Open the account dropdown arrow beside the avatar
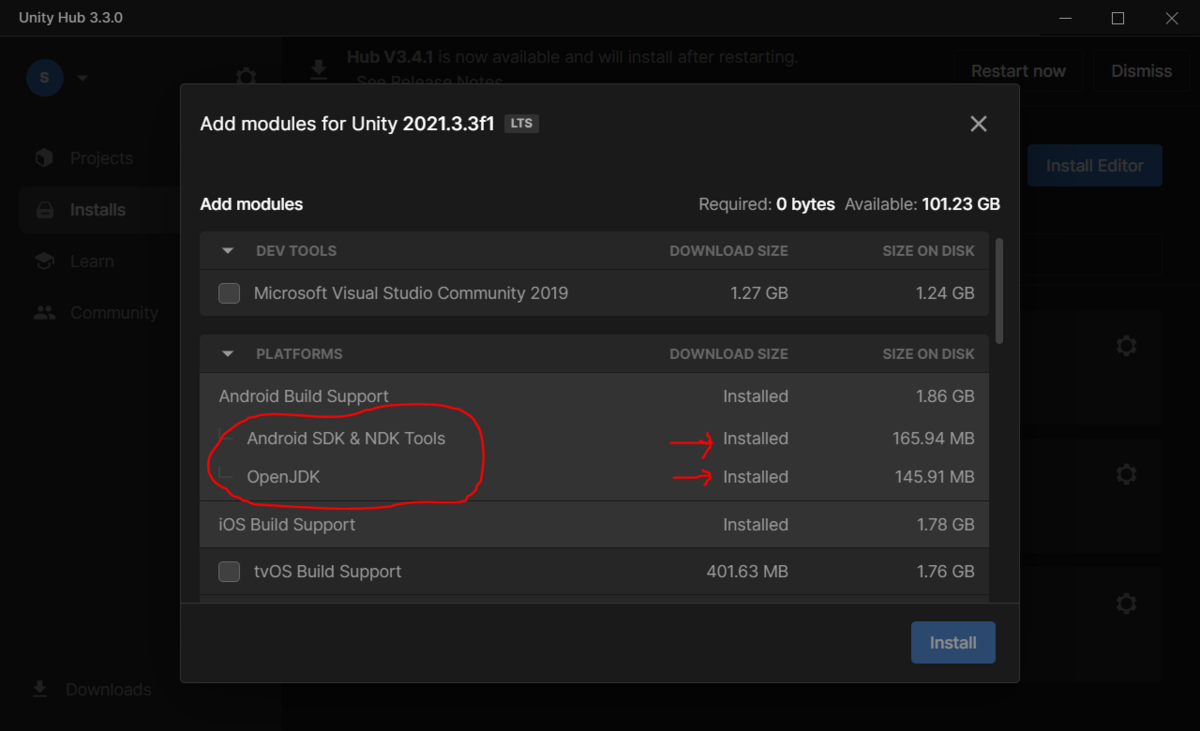Image resolution: width=1200 pixels, height=731 pixels. (x=82, y=78)
